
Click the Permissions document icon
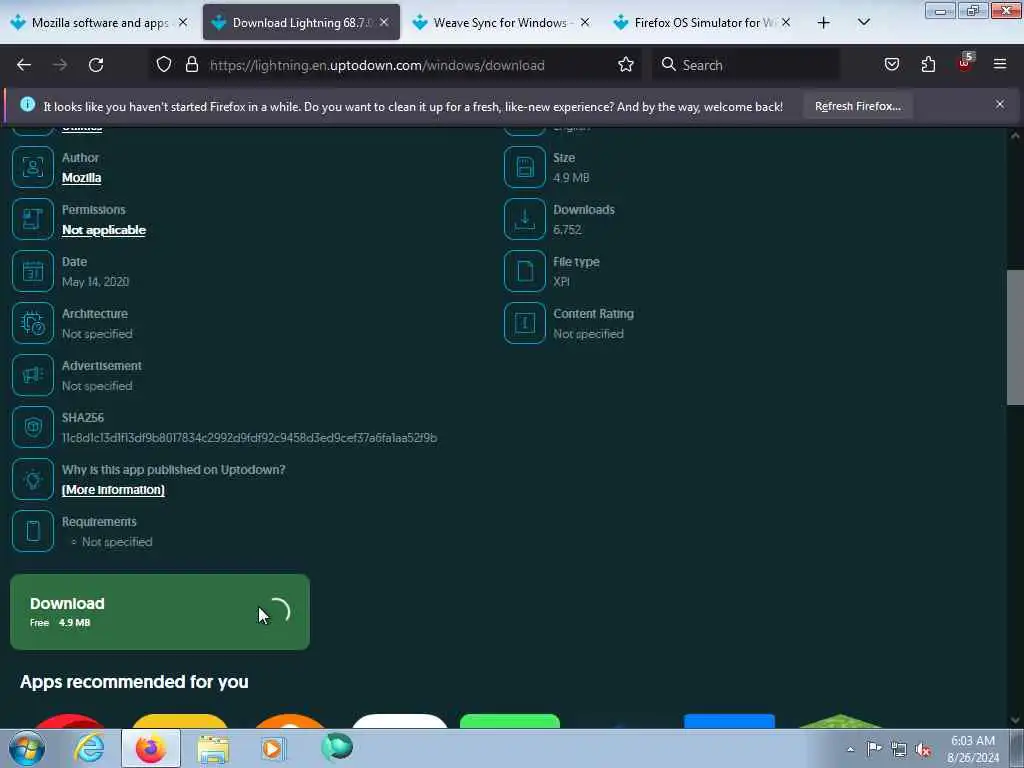click(x=33, y=219)
